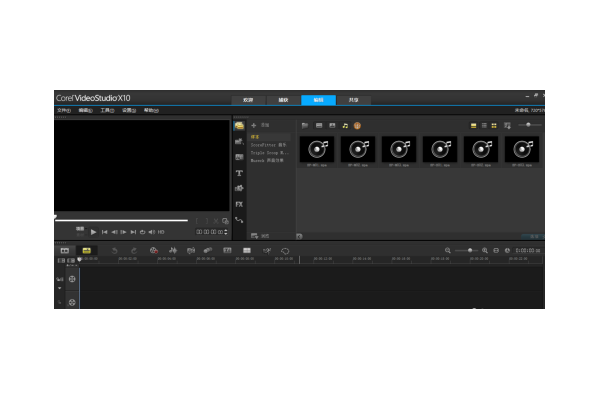This screenshot has width=600, height=400.
Task: Open the Subtitle Editor icon
Action: [x=227, y=250]
